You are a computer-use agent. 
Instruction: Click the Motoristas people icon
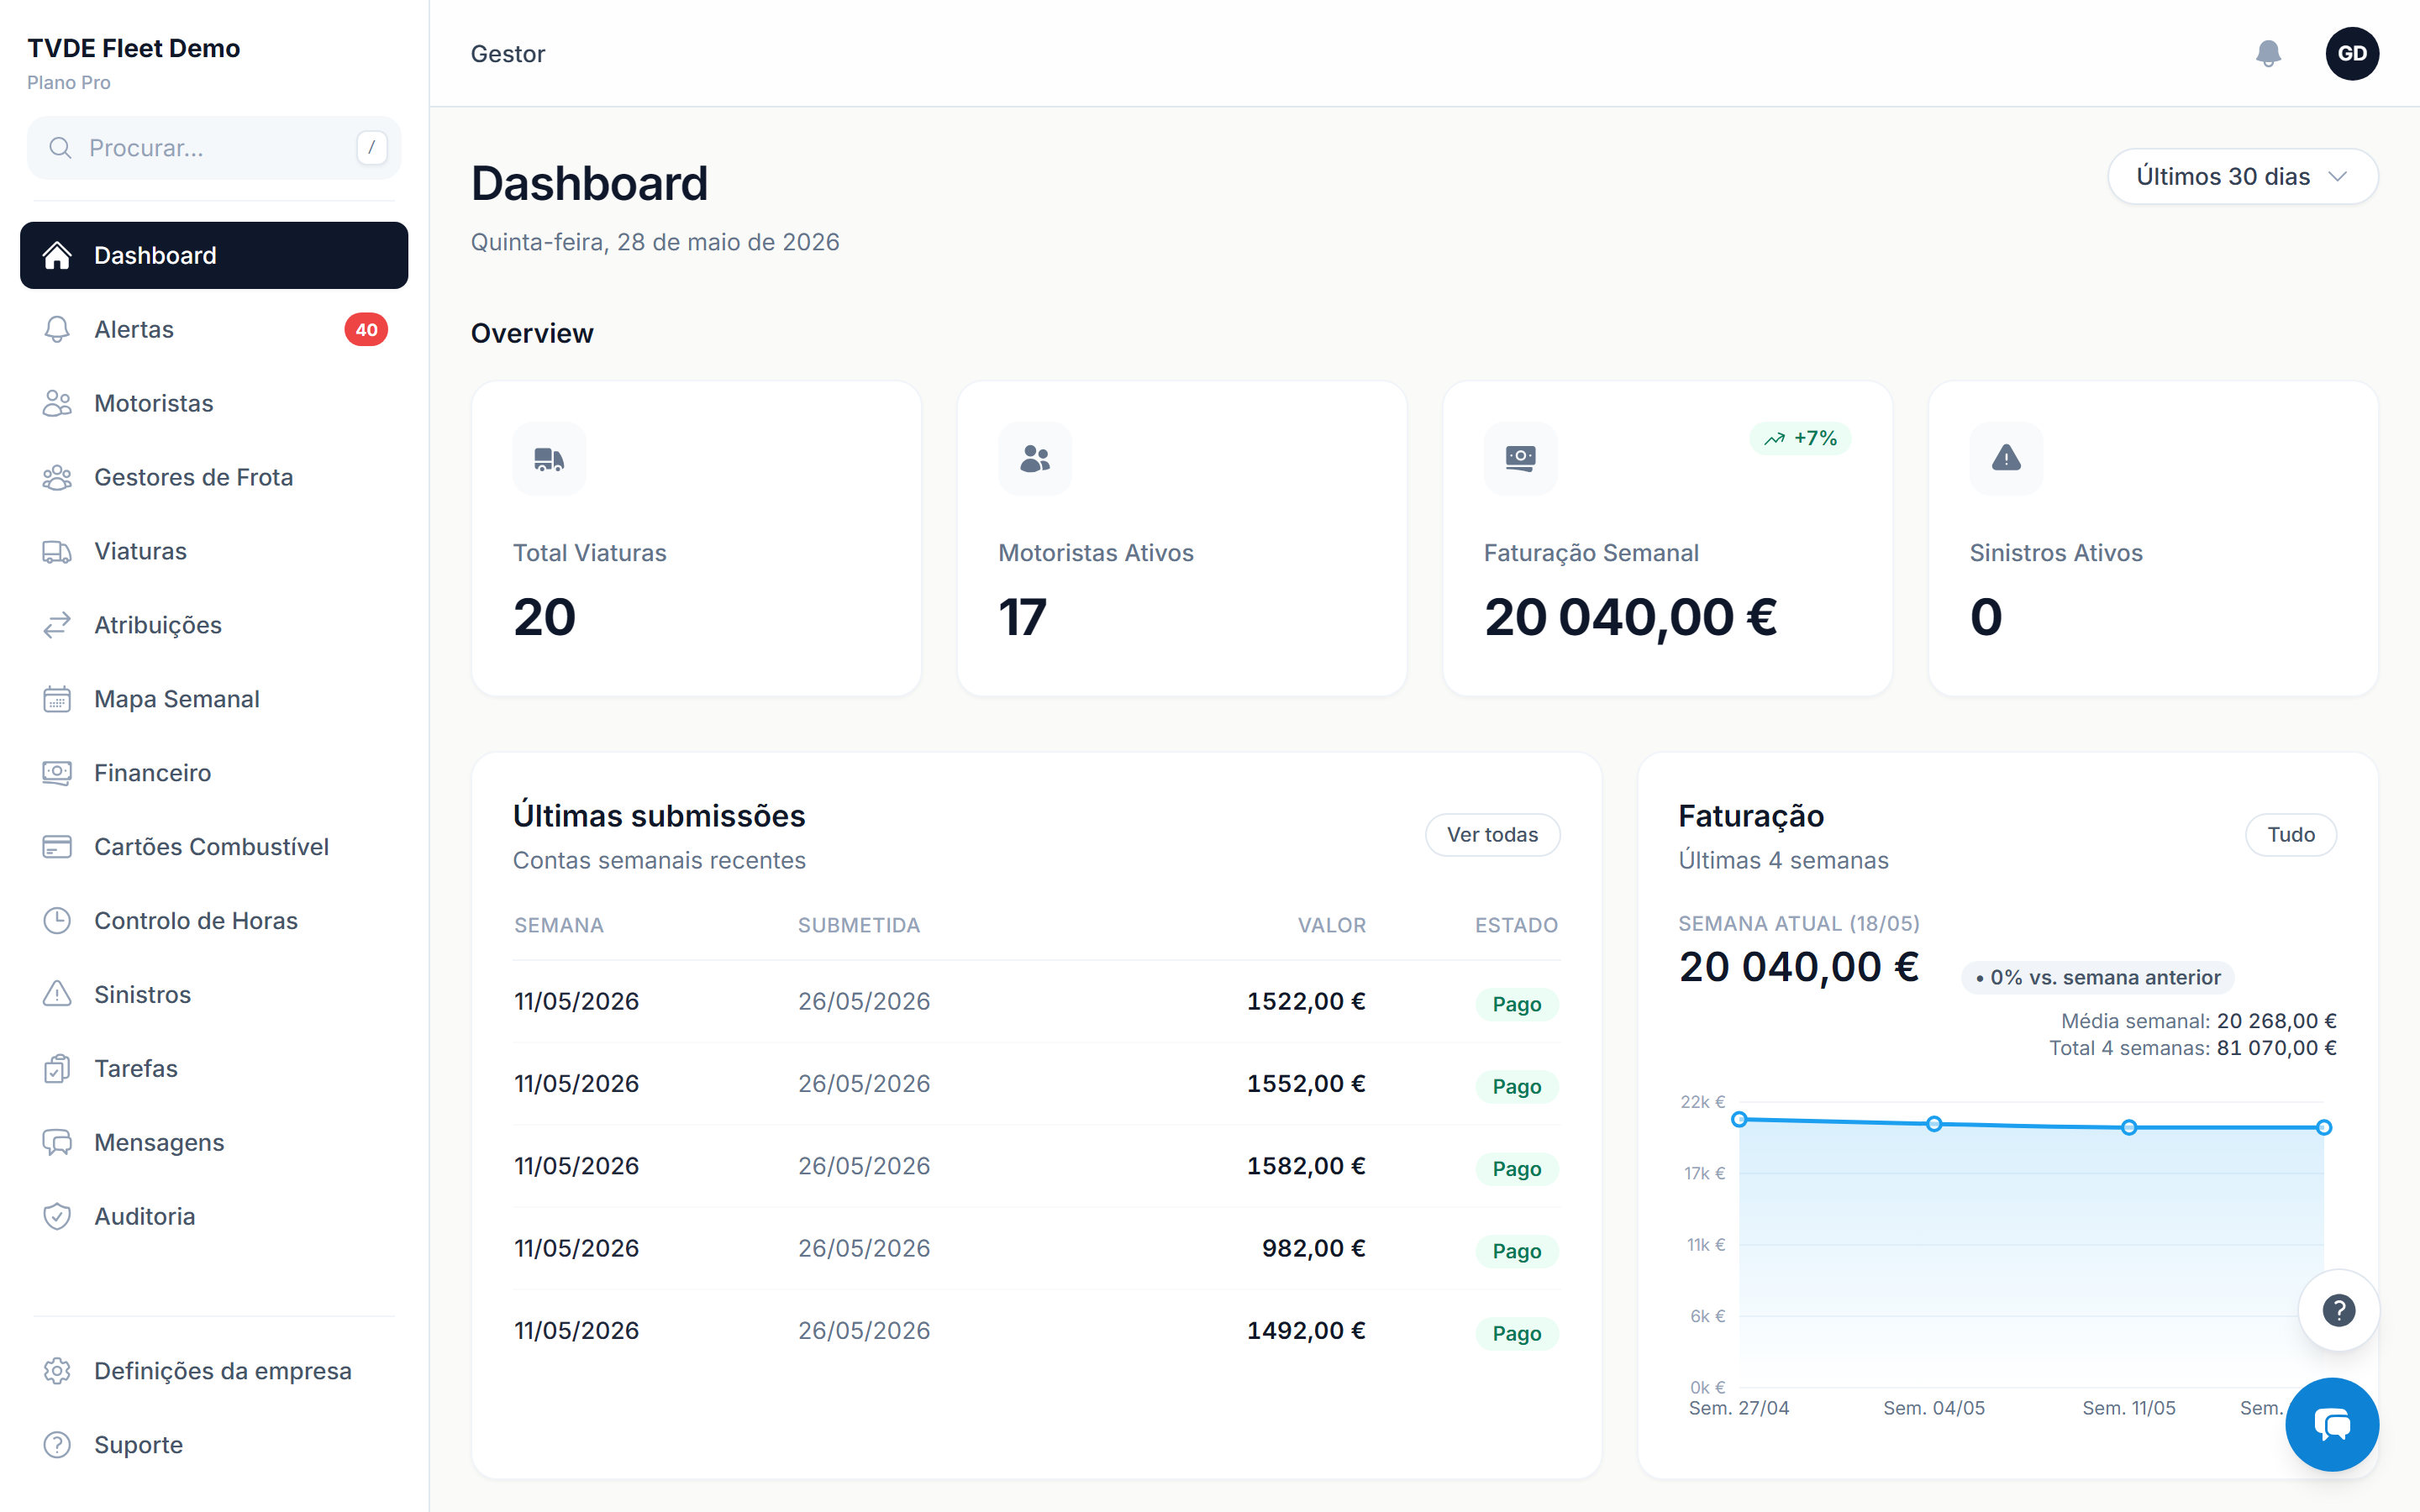coord(57,404)
